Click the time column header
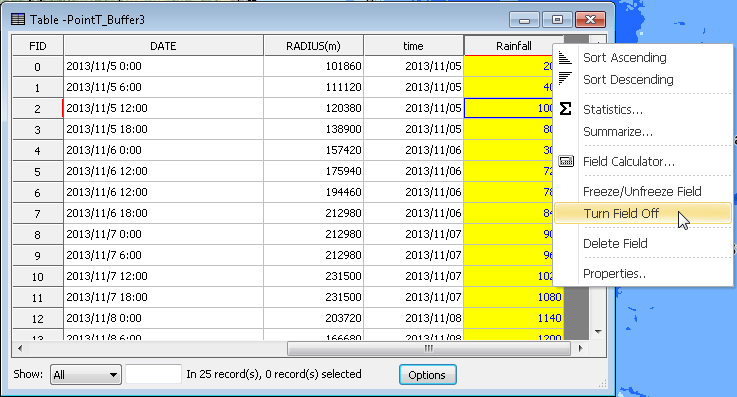 (414, 46)
